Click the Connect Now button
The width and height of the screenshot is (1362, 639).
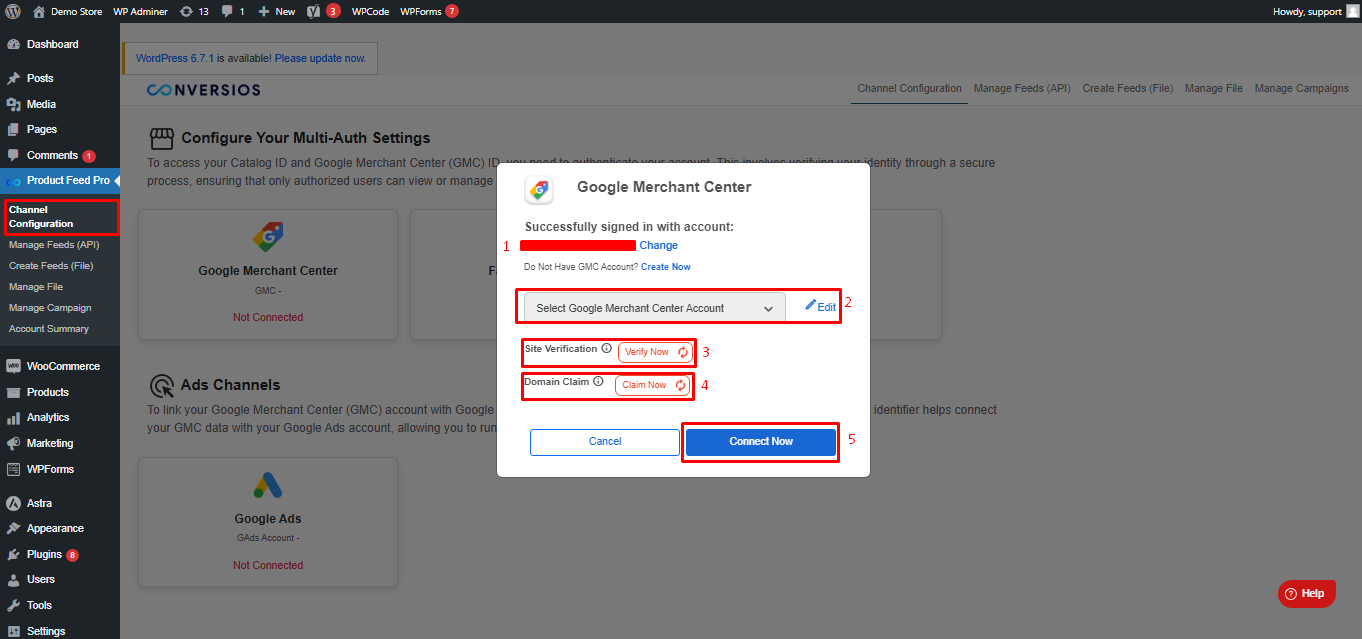coord(761,442)
